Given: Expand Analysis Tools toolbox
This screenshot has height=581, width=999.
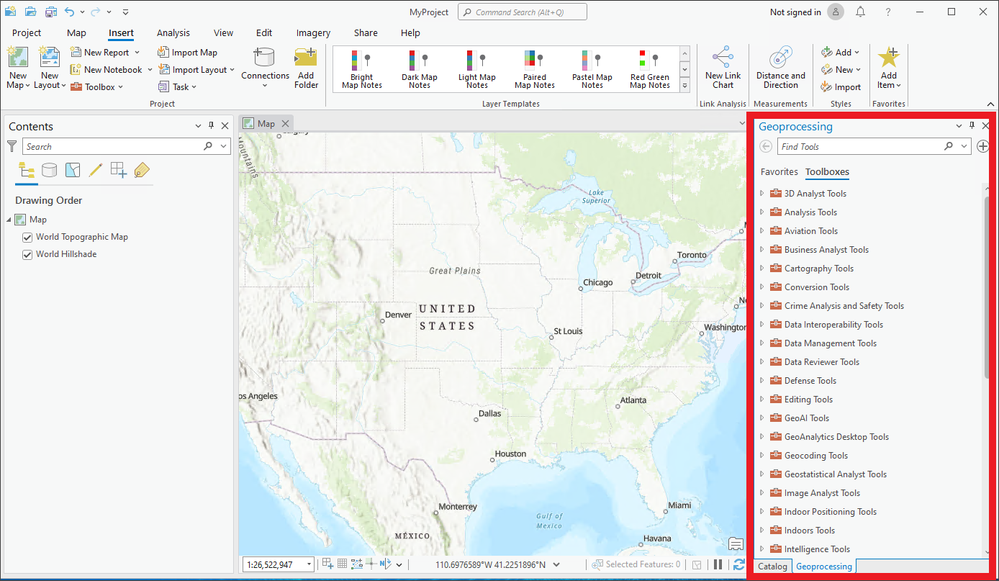Looking at the screenshot, I should coord(762,212).
